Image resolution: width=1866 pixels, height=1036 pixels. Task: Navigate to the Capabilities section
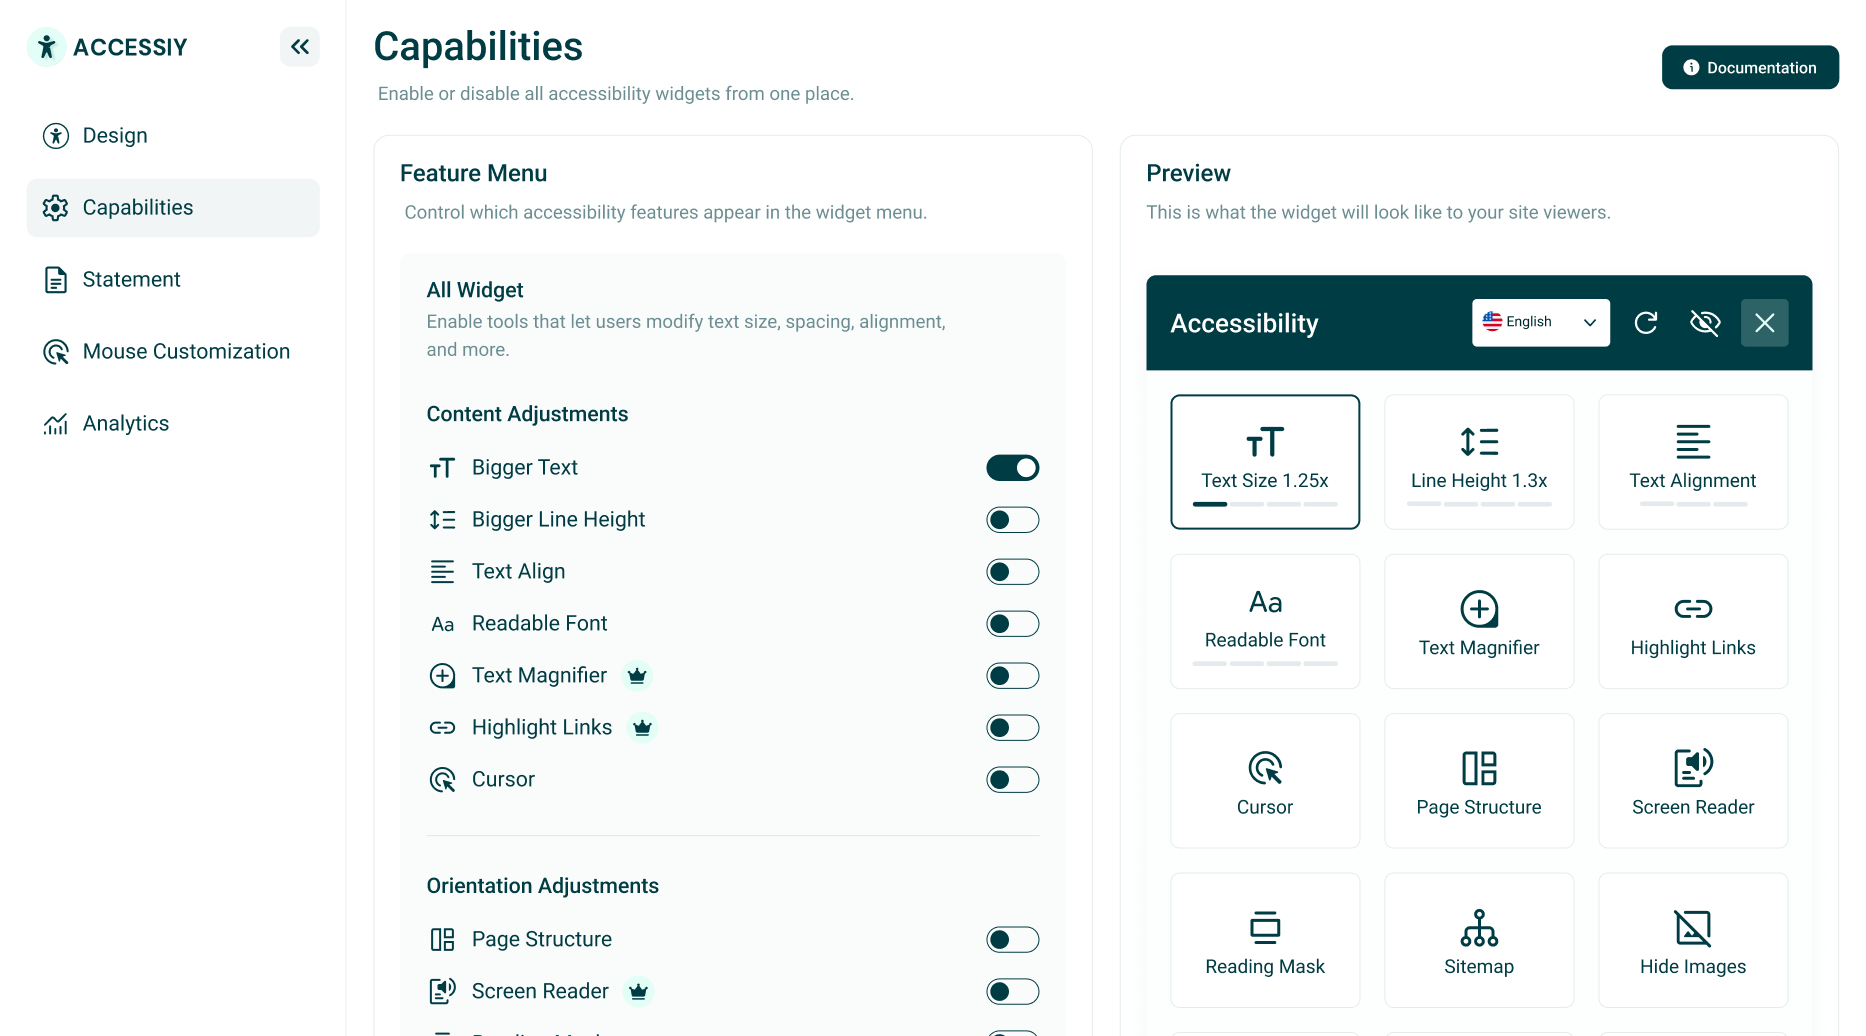pyautogui.click(x=137, y=207)
